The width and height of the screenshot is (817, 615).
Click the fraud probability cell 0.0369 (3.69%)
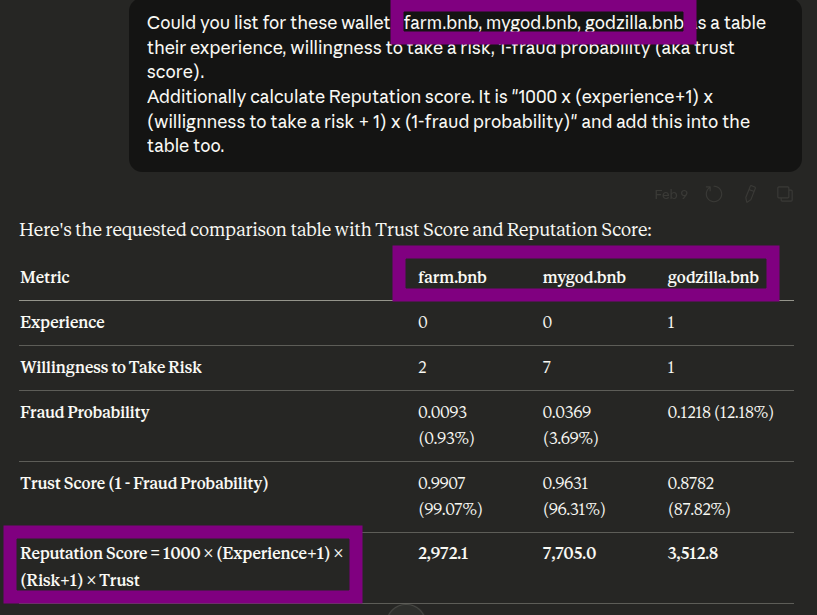click(x=571, y=425)
